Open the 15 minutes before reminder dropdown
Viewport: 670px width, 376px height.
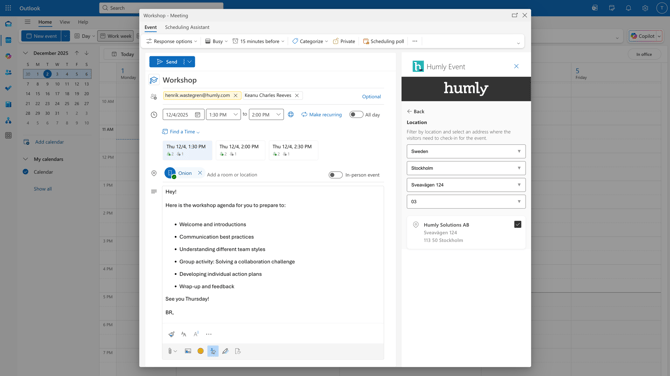(258, 41)
